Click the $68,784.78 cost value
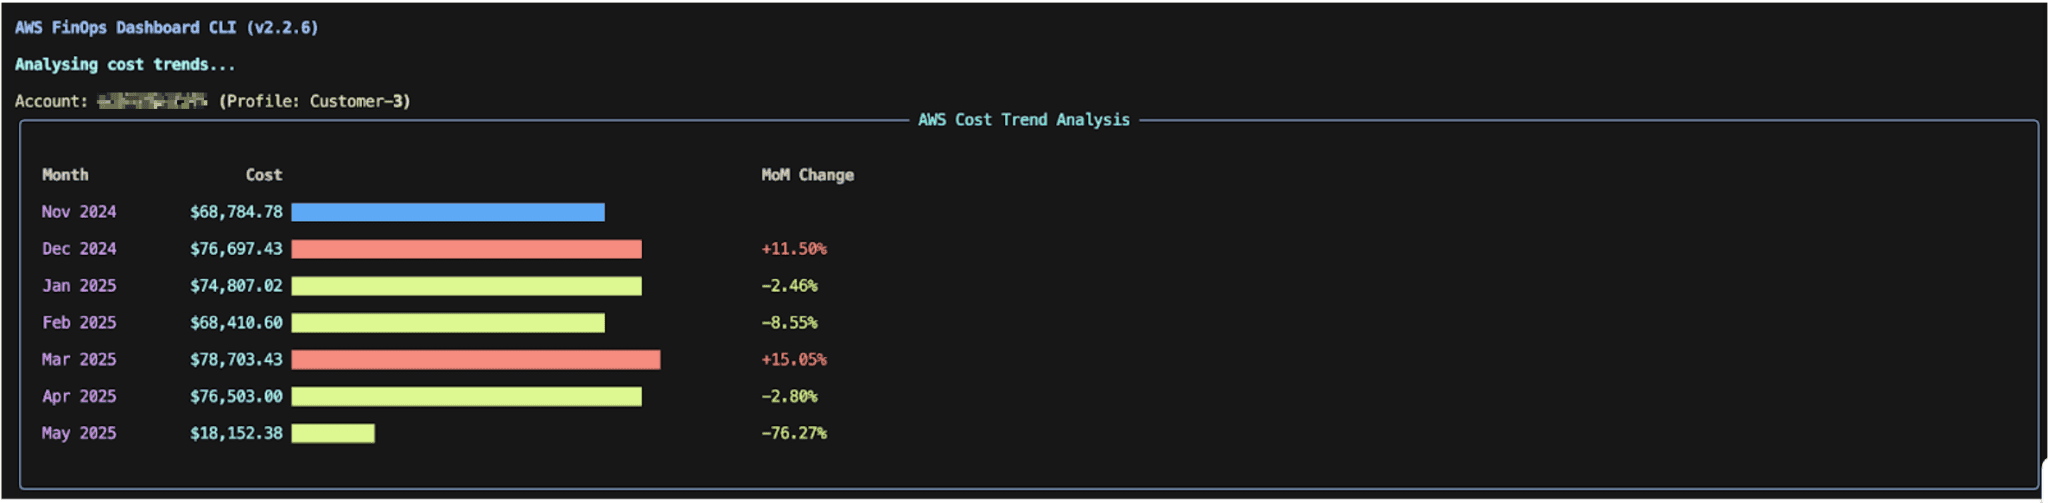 tap(236, 212)
